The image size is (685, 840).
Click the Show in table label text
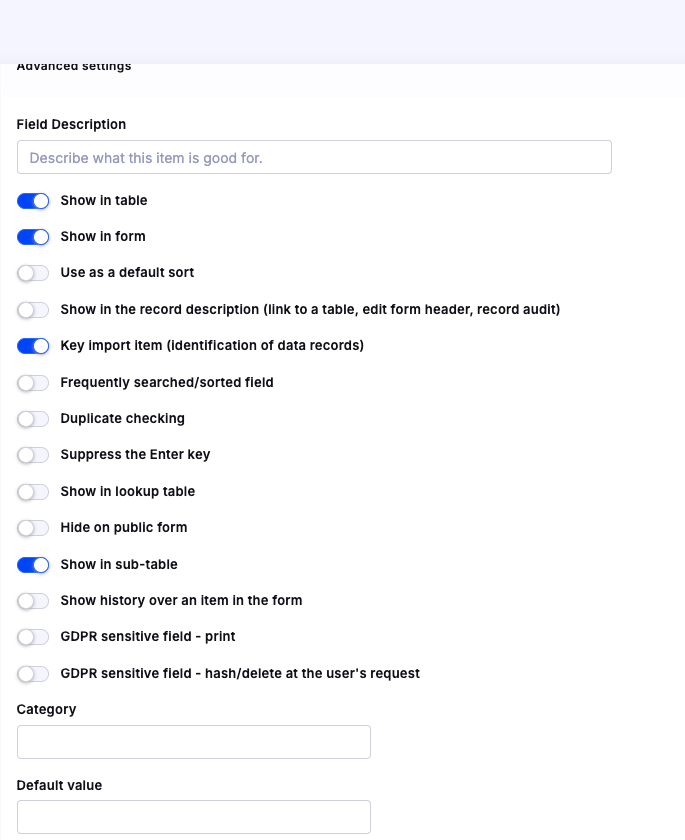(104, 201)
